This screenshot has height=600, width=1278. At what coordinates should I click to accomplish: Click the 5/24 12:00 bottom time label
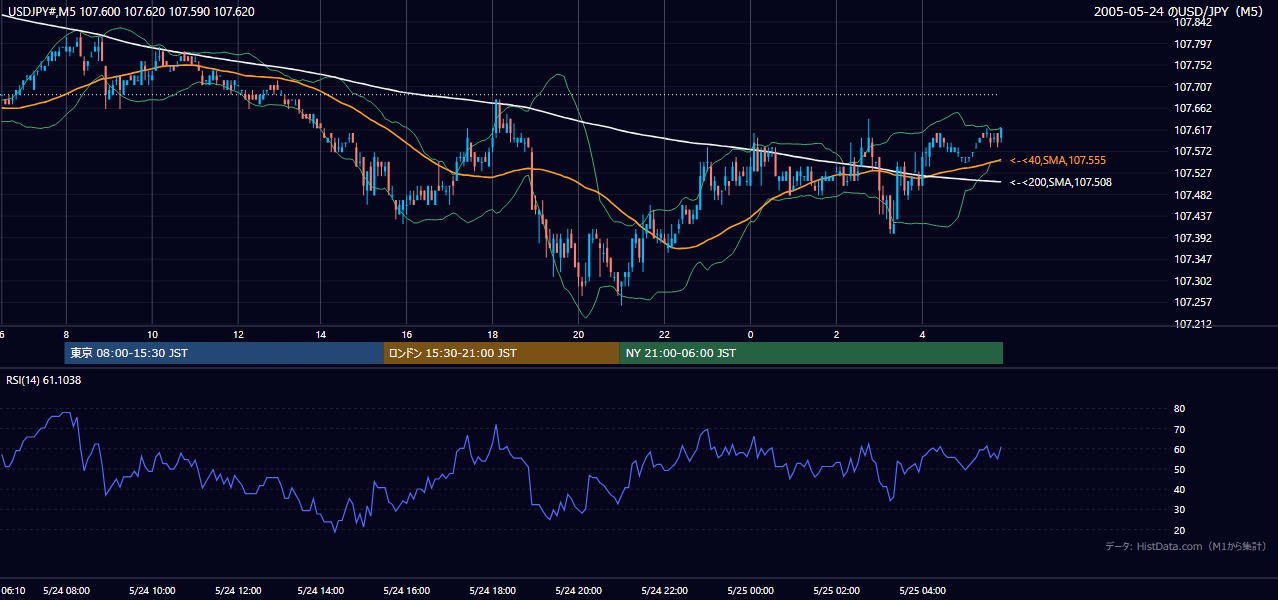tap(238, 590)
